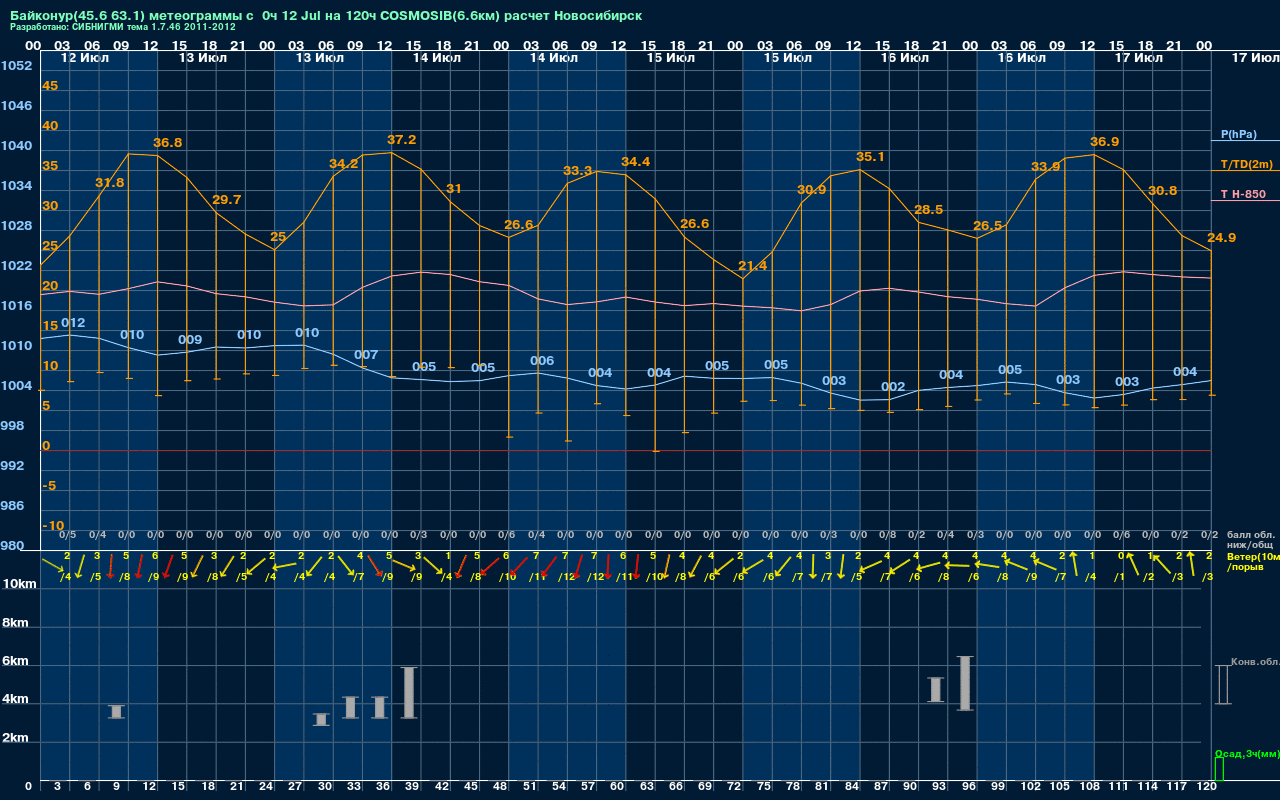The height and width of the screenshot is (800, 1280).
Task: Click the 1022 pressure axis label
Action: click(x=16, y=266)
